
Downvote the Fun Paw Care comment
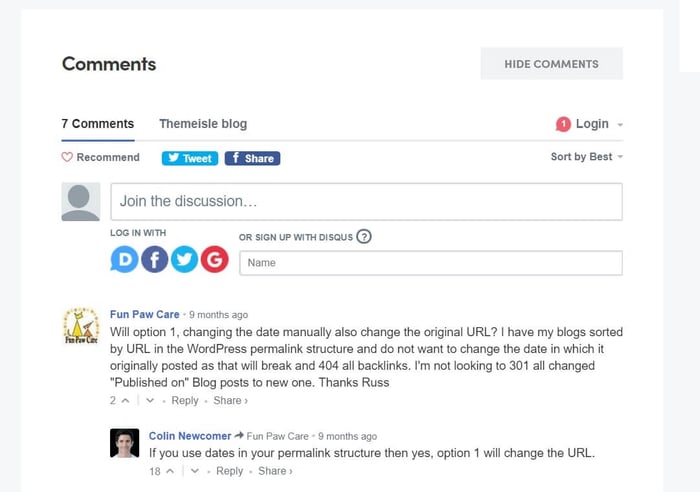click(150, 400)
